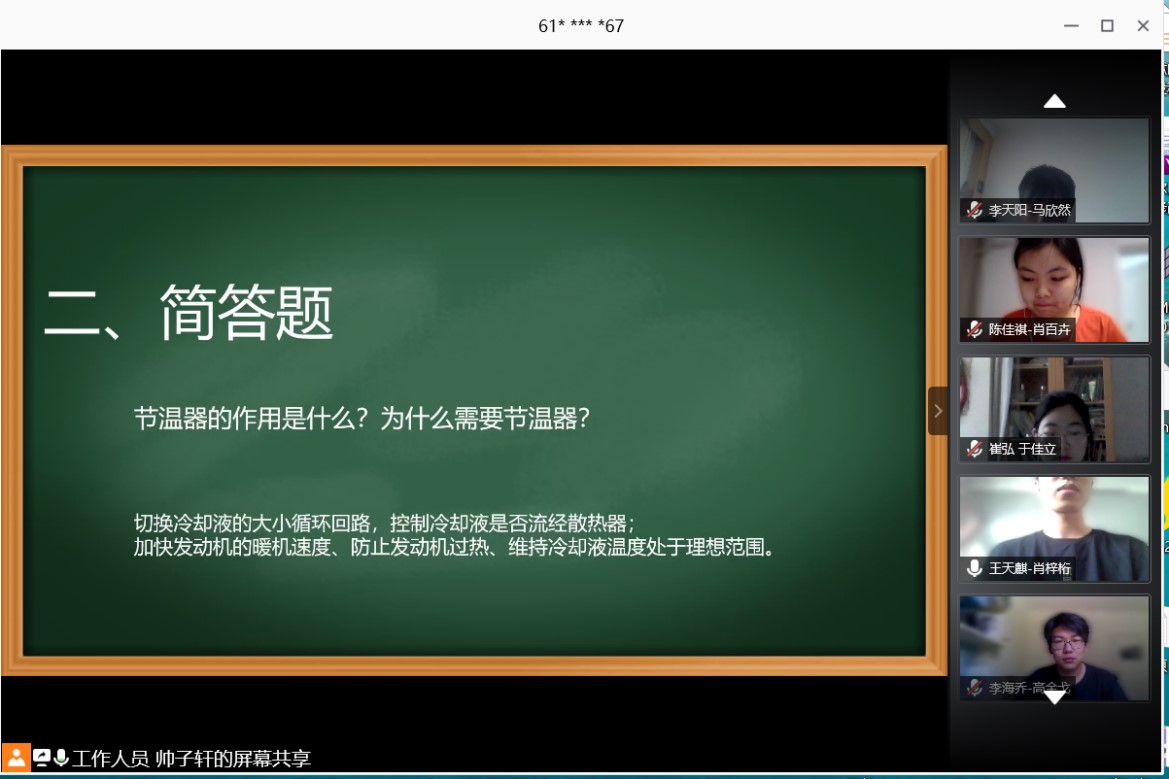This screenshot has height=779, width=1169.
Task: Toggle mic icon on 崔弘 于佳立 tile
Action: (974, 449)
